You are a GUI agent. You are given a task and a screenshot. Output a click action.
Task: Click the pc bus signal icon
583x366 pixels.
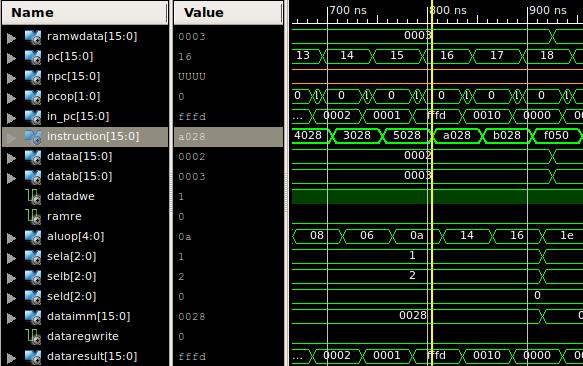33,57
